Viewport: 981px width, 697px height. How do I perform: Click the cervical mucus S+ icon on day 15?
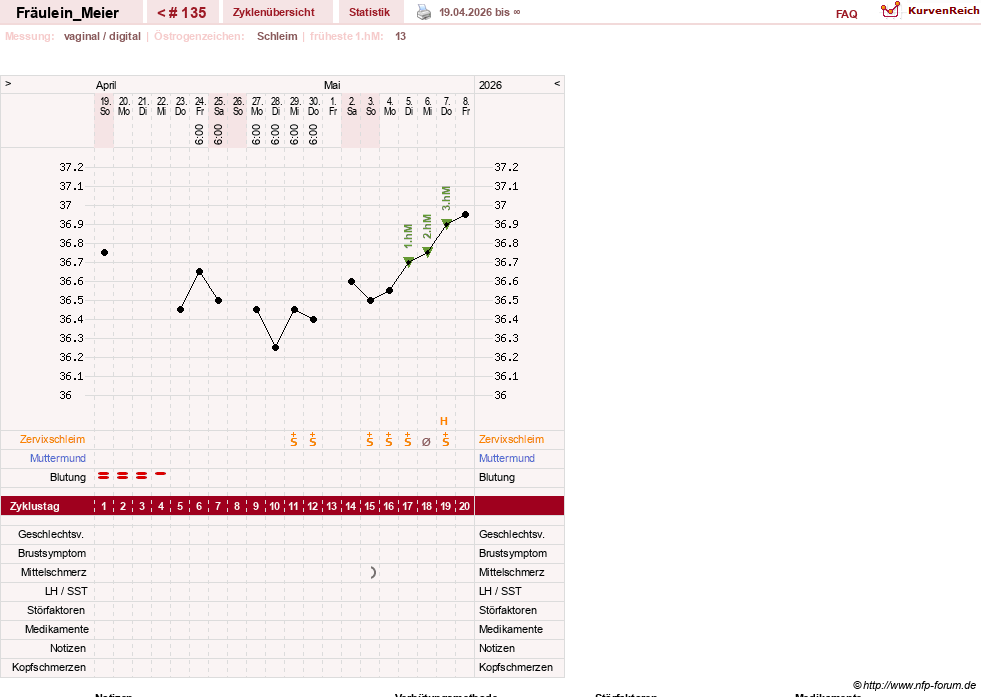click(x=370, y=439)
